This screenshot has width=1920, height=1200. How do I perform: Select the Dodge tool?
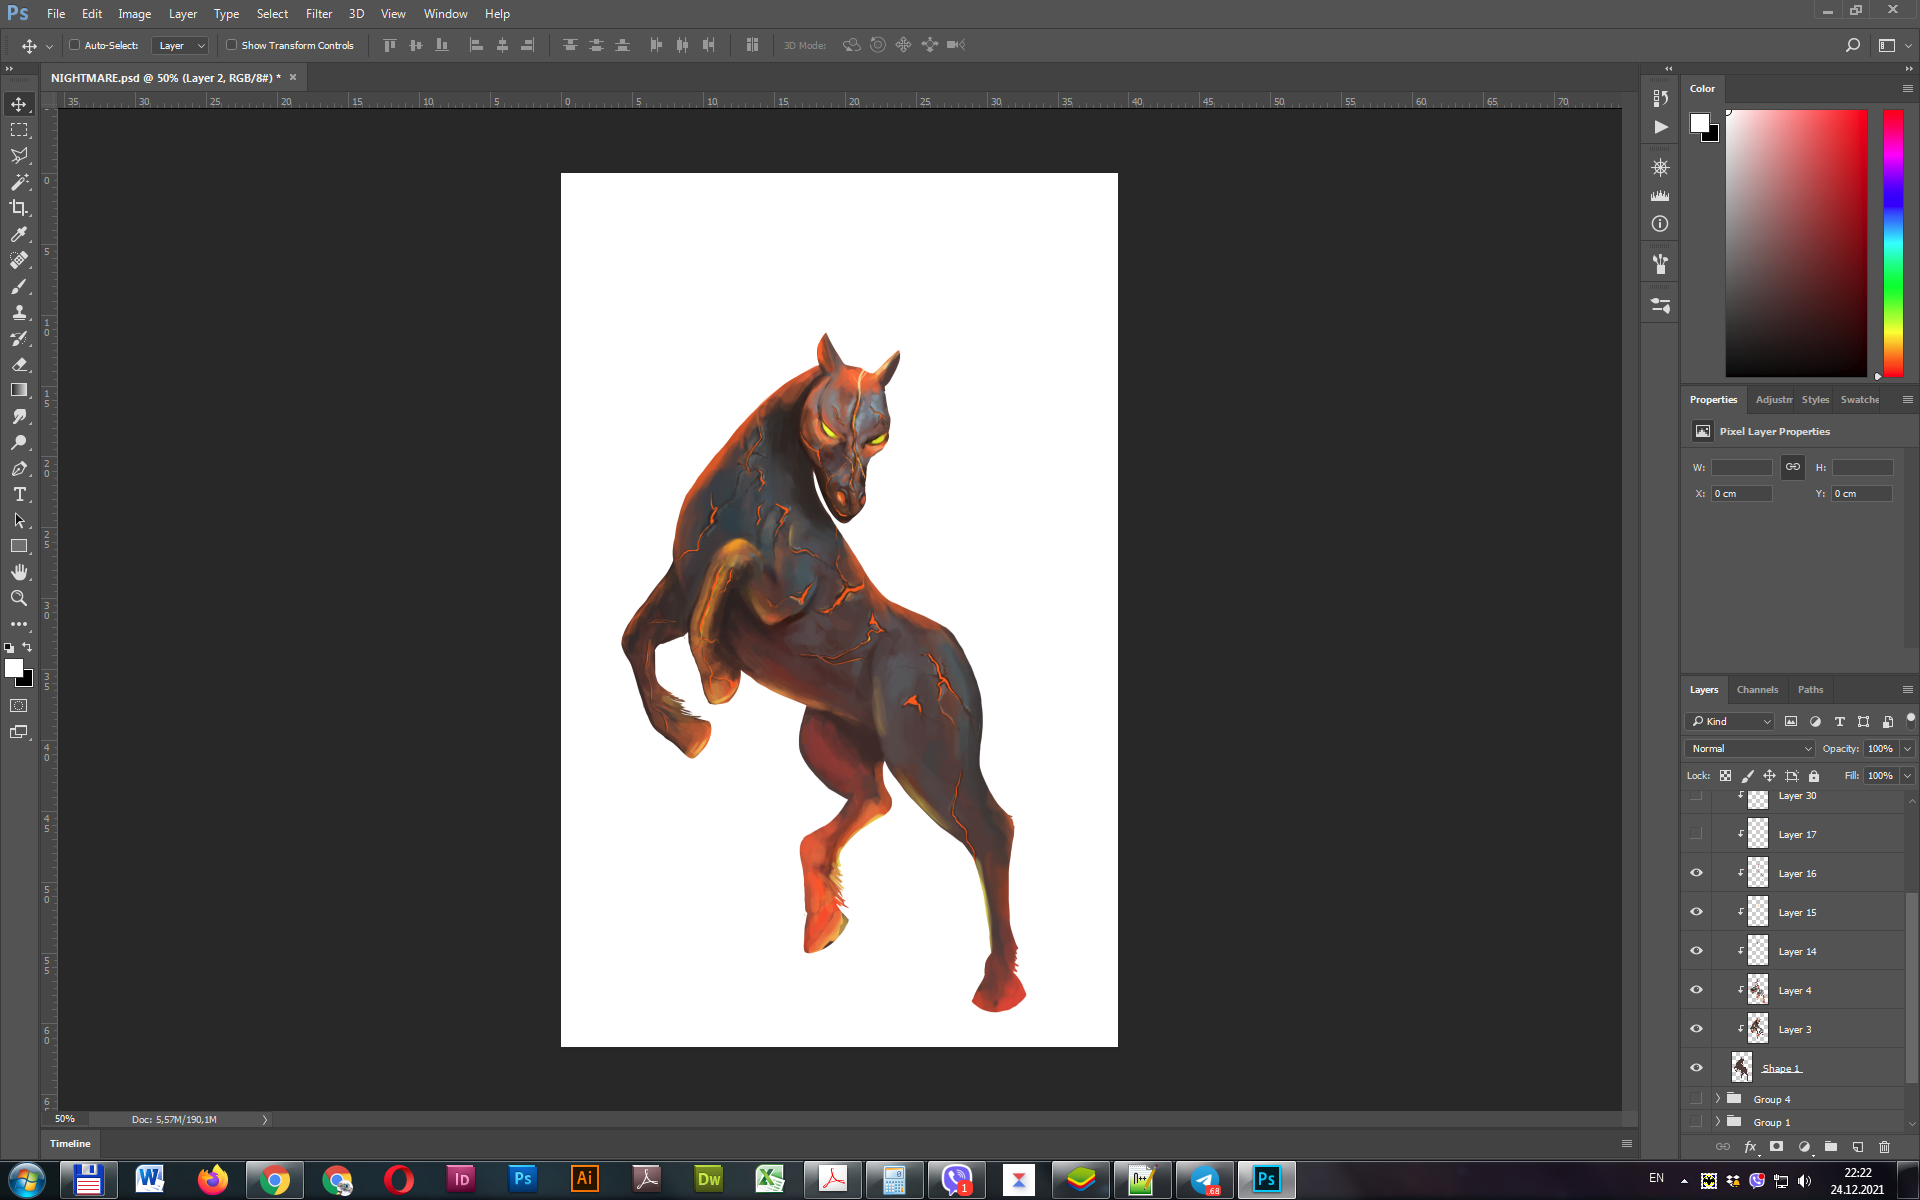(19, 442)
